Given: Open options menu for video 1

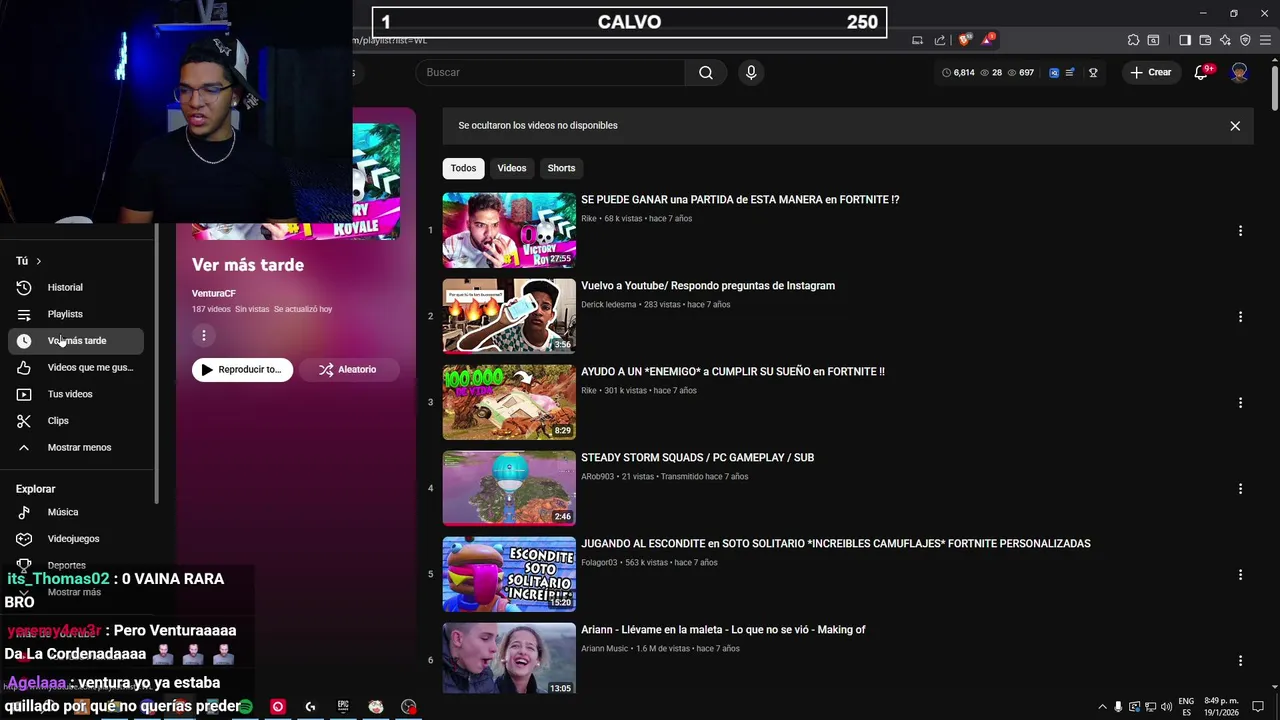Looking at the screenshot, I should click(1240, 230).
